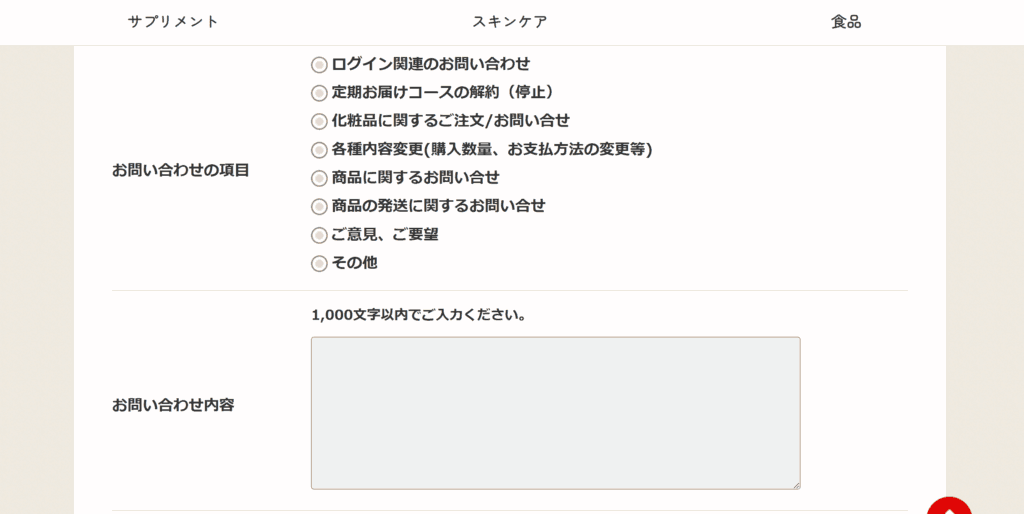Image resolution: width=1024 pixels, height=514 pixels.
Task: Click the ご意見、ご要望 label text
Action: tap(385, 234)
